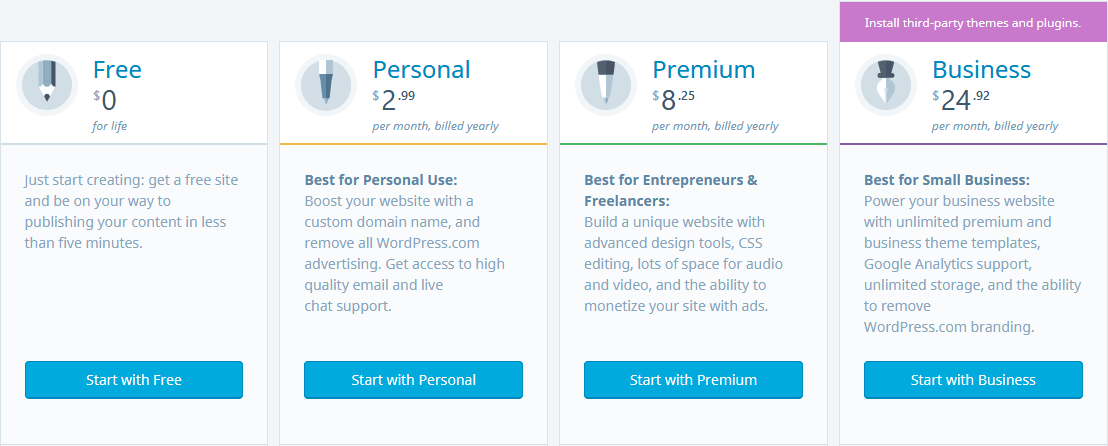This screenshot has height=446, width=1108.
Task: Start with the Free plan
Action: coord(134,380)
